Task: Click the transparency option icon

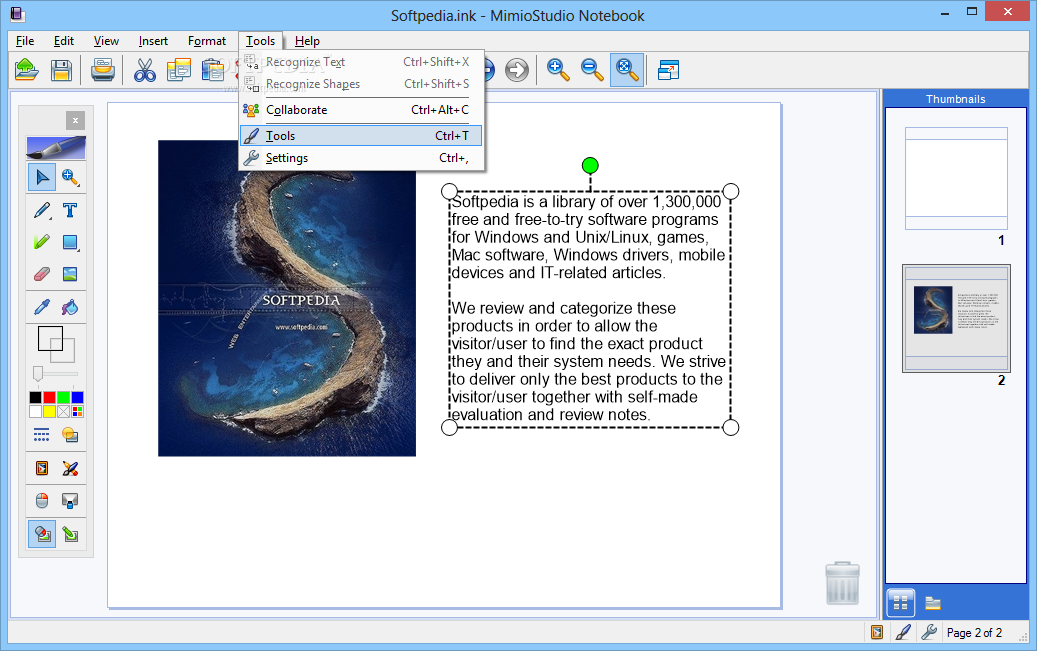Action: tap(70, 435)
